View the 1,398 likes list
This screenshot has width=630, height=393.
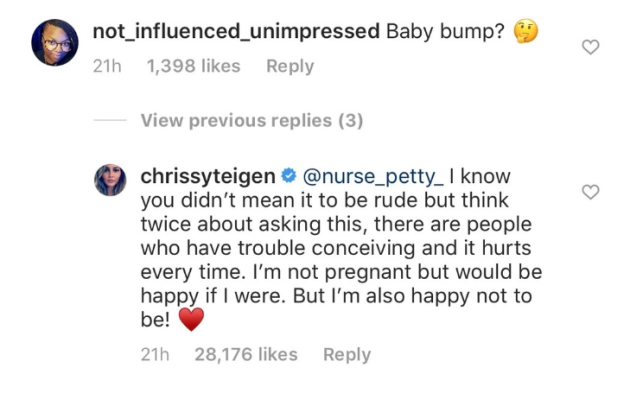coord(193,66)
